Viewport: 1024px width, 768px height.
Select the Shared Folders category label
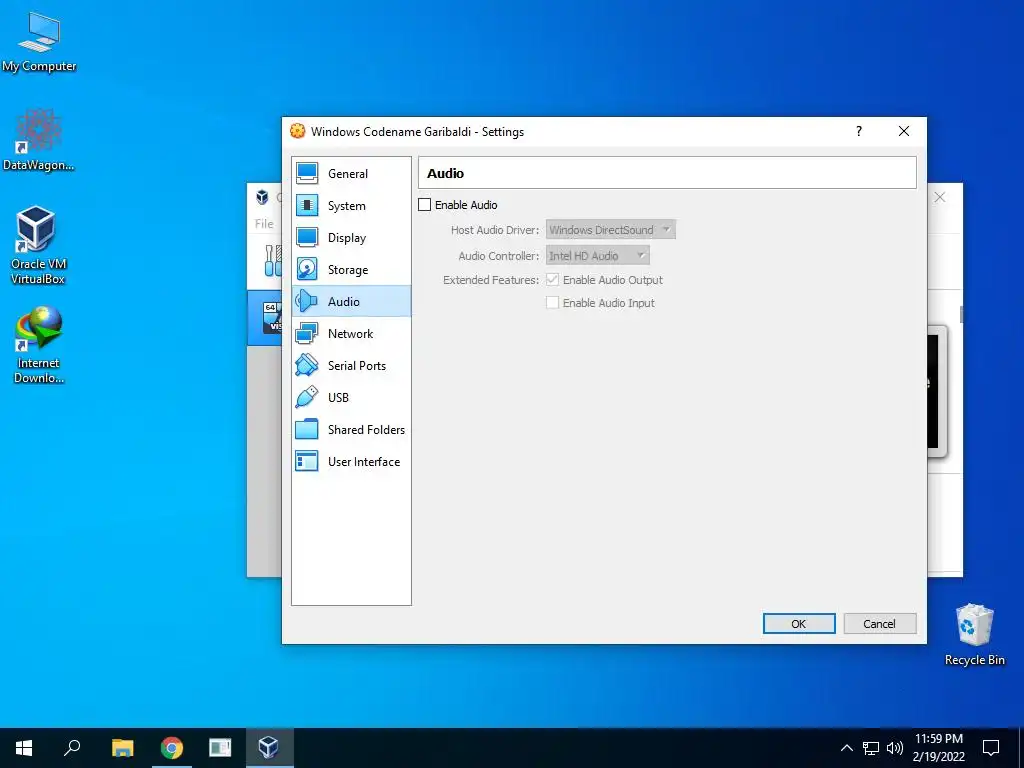click(366, 430)
